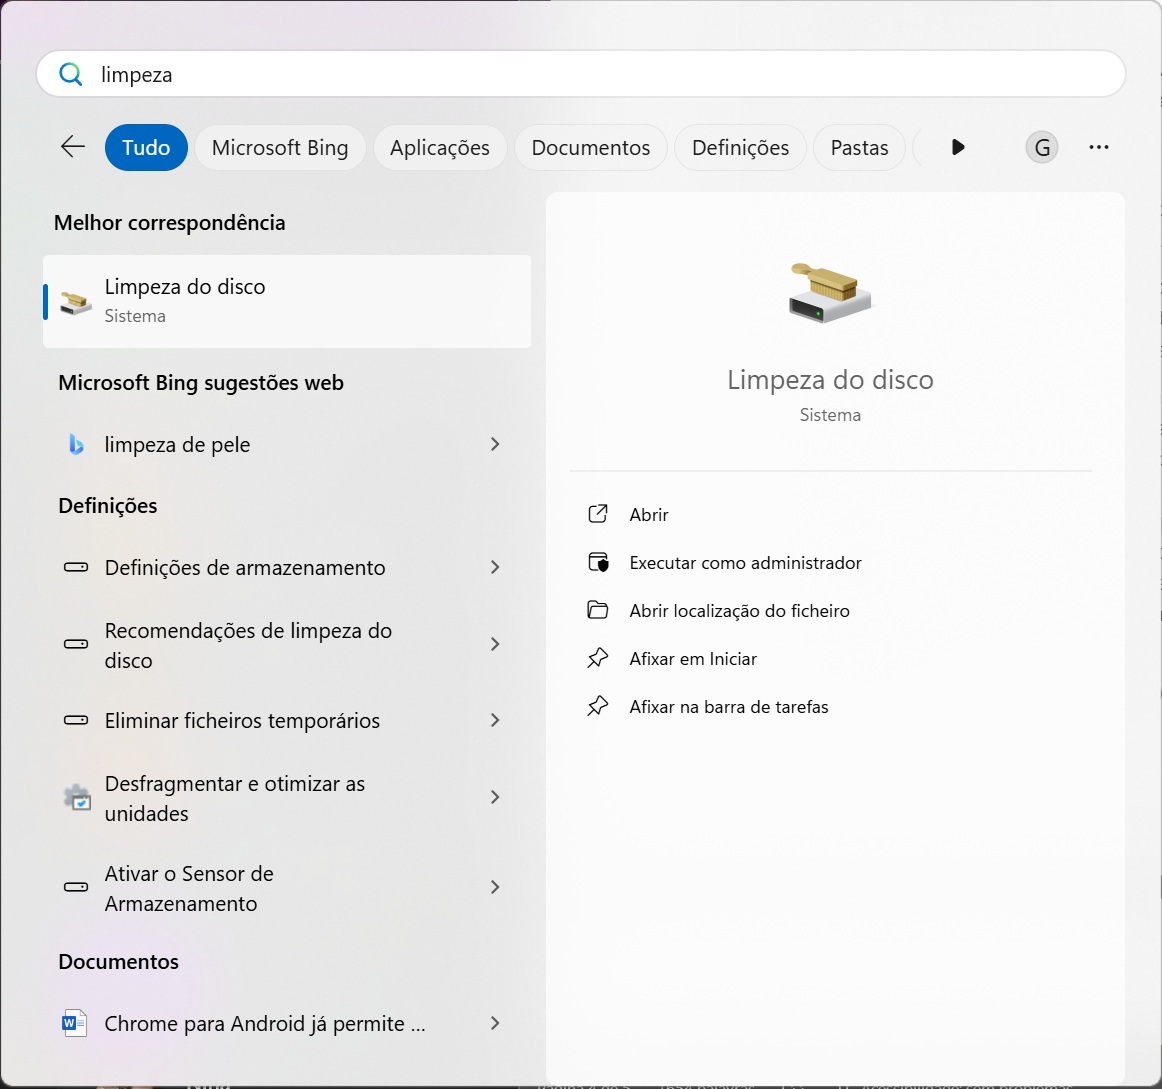Click the back arrow icon
The width and height of the screenshot is (1162, 1089).
click(x=73, y=147)
